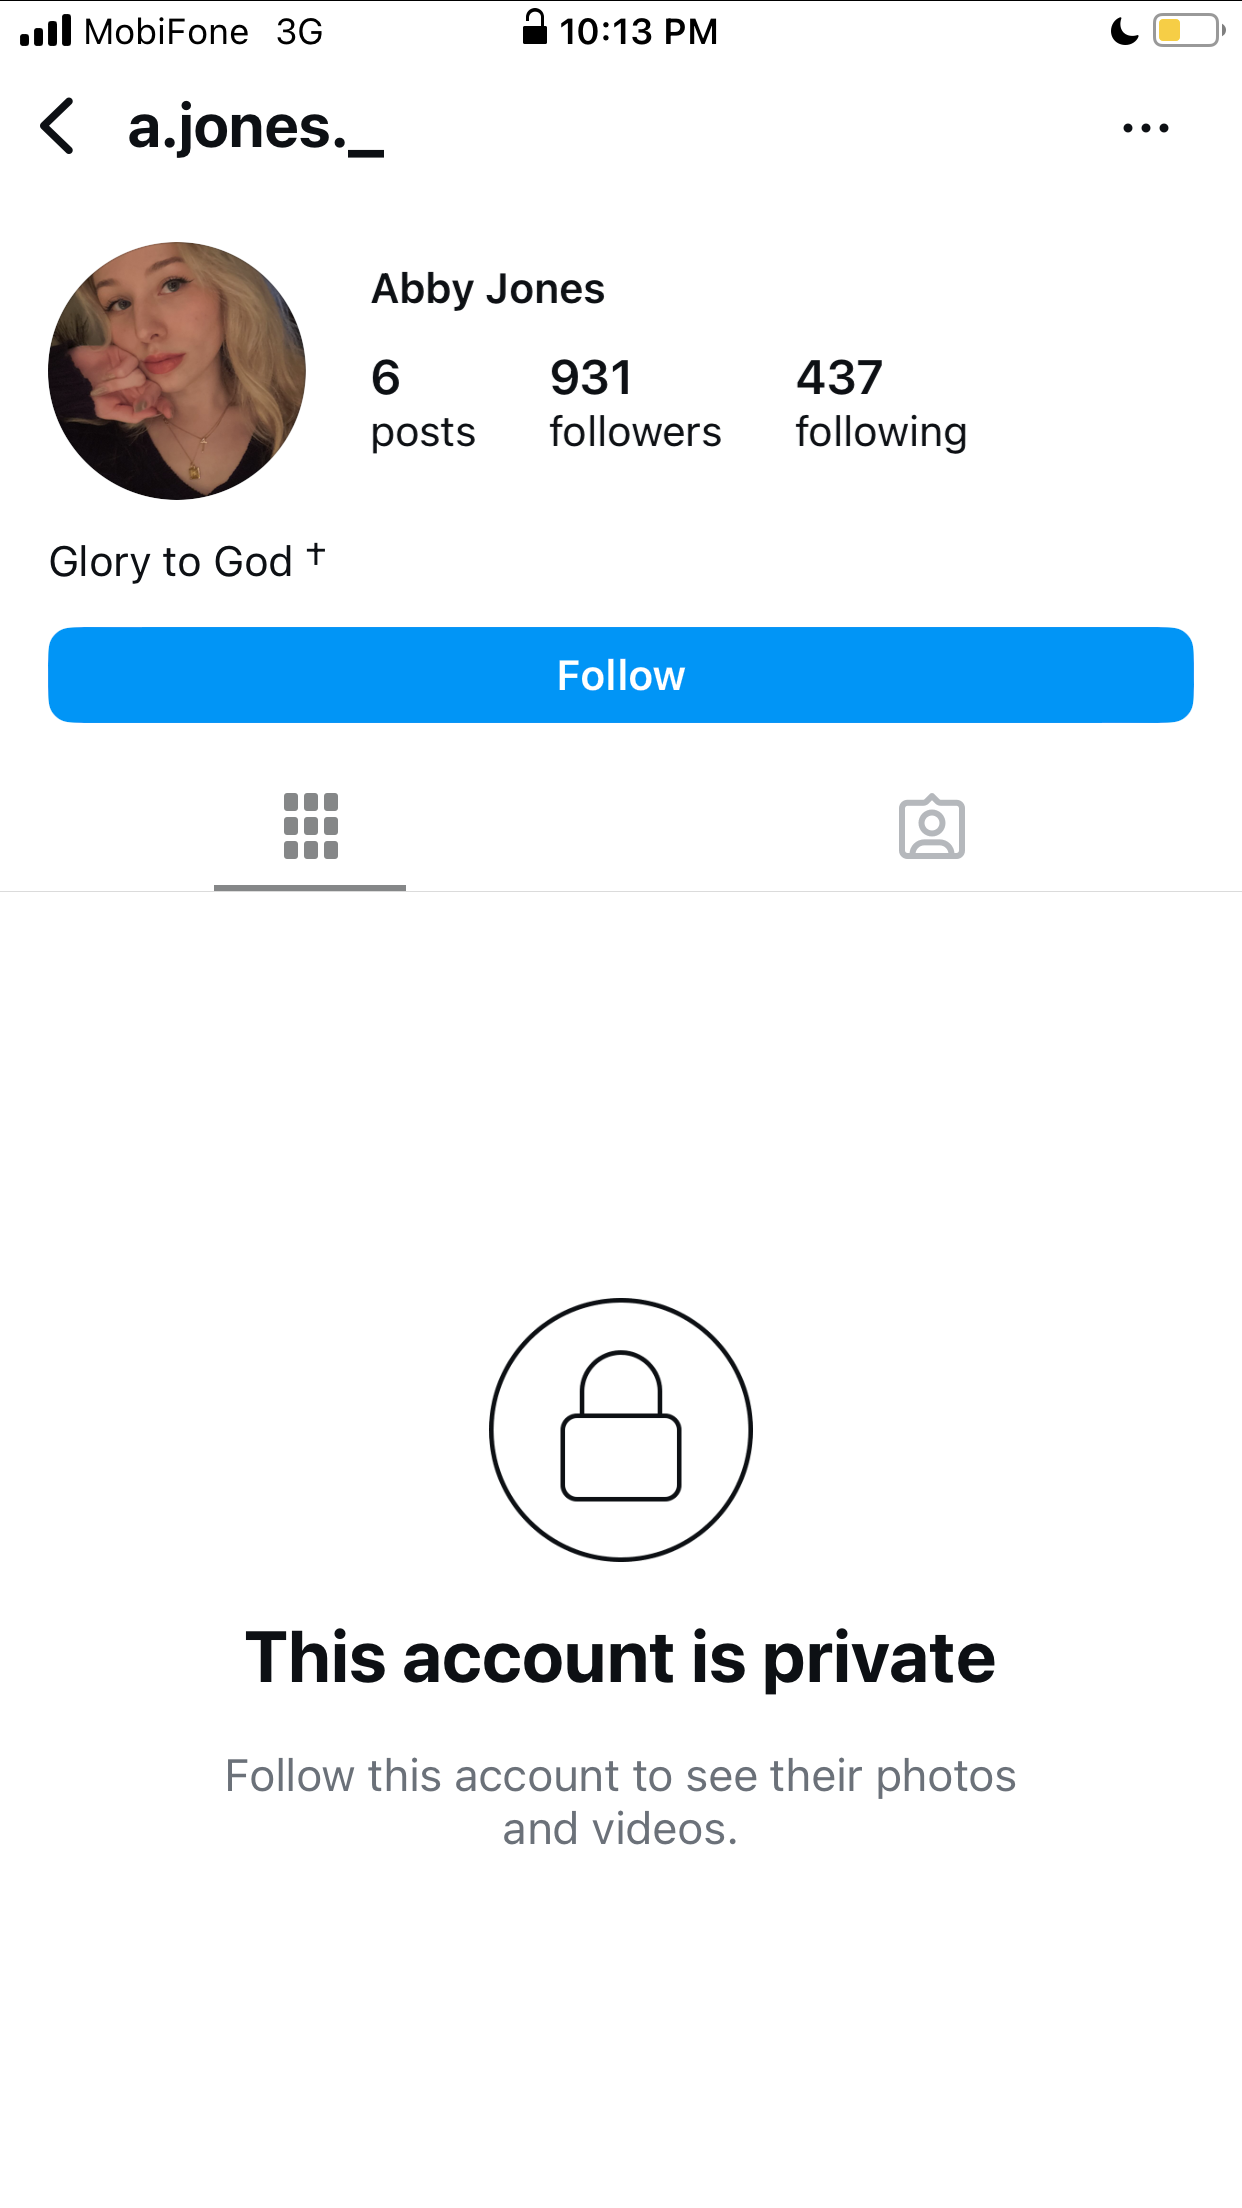Tap the 6 posts count
This screenshot has width=1242, height=2208.
tap(423, 404)
